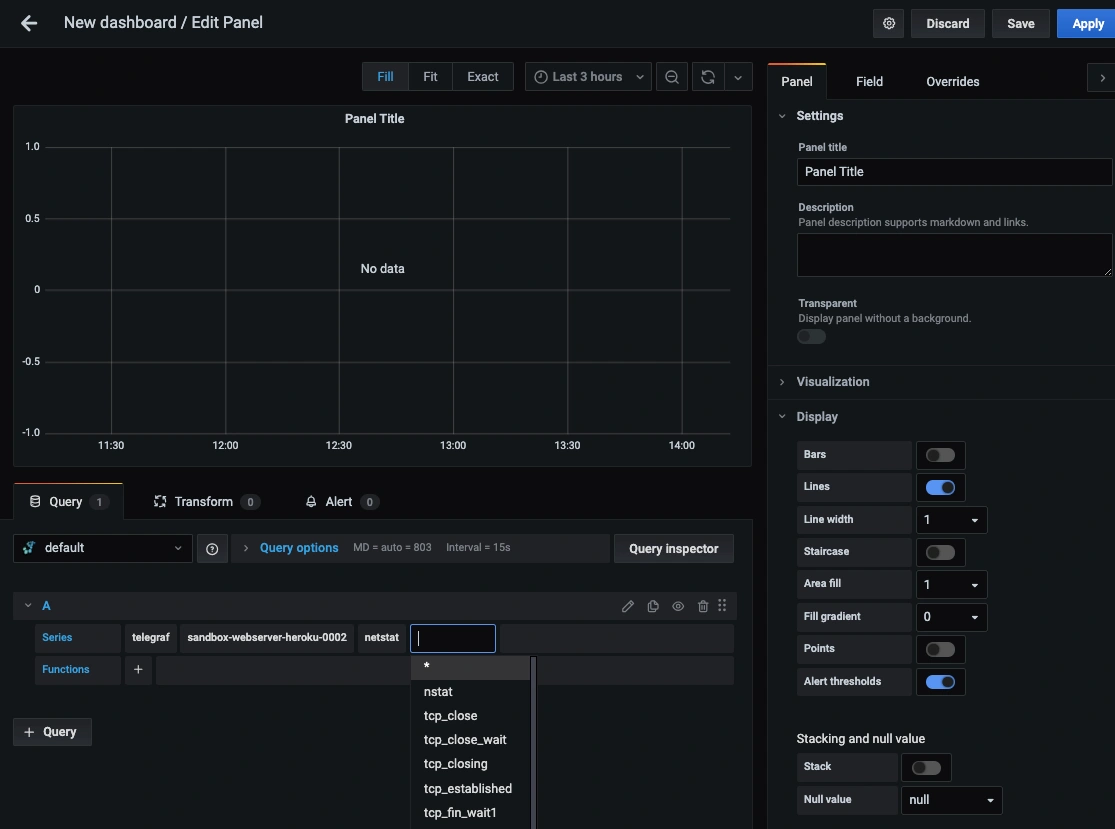Click the suggestion list scrollbar
The width and height of the screenshot is (1115, 829).
click(x=533, y=742)
